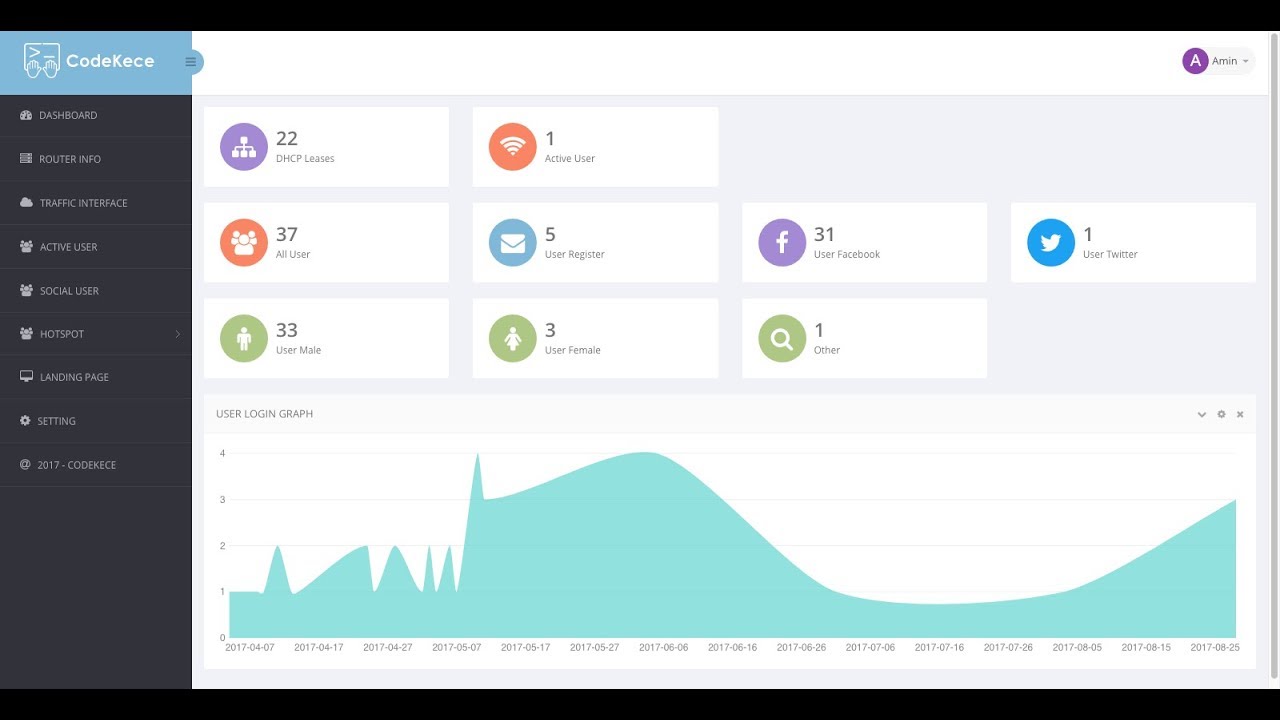1280x720 pixels.
Task: Click the '37' All User count
Action: coord(287,235)
